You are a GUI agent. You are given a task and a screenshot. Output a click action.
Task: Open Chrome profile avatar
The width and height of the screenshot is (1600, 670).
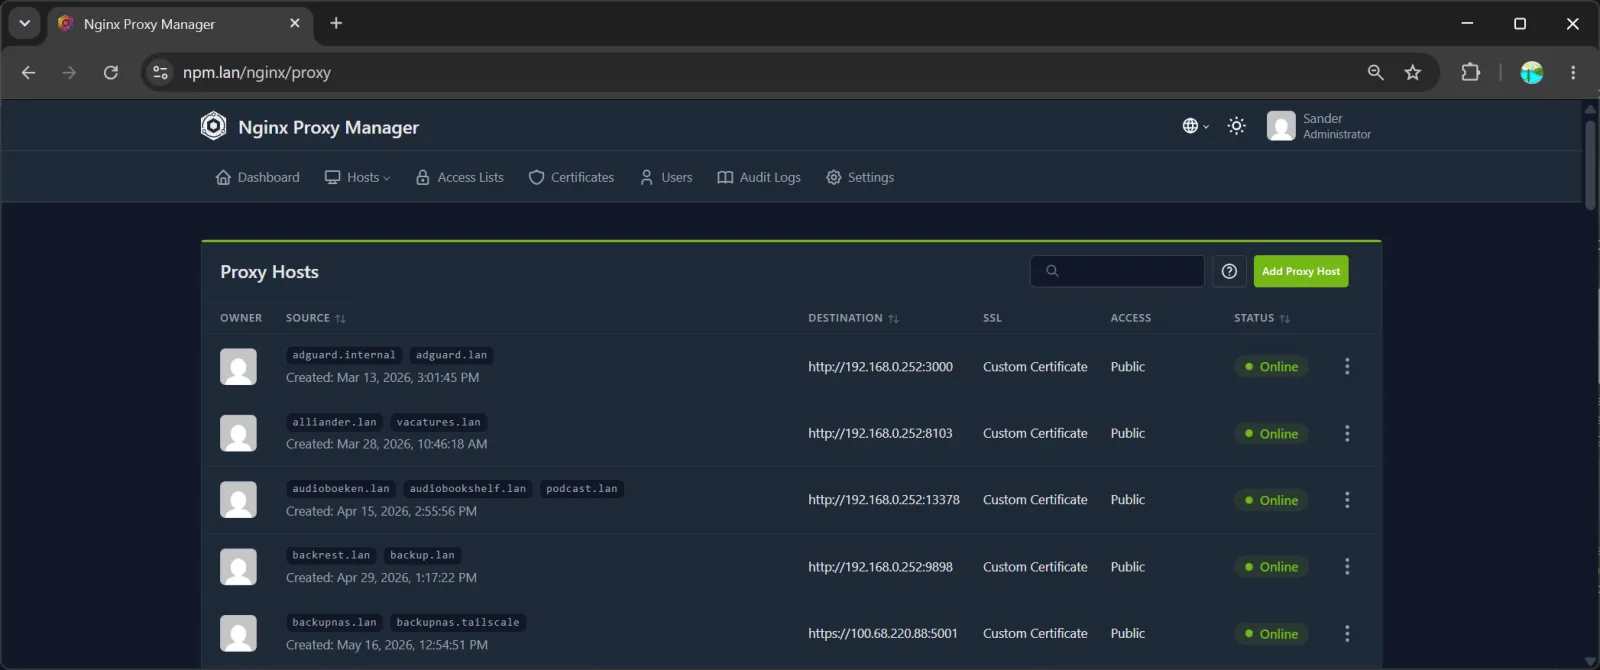(1532, 72)
